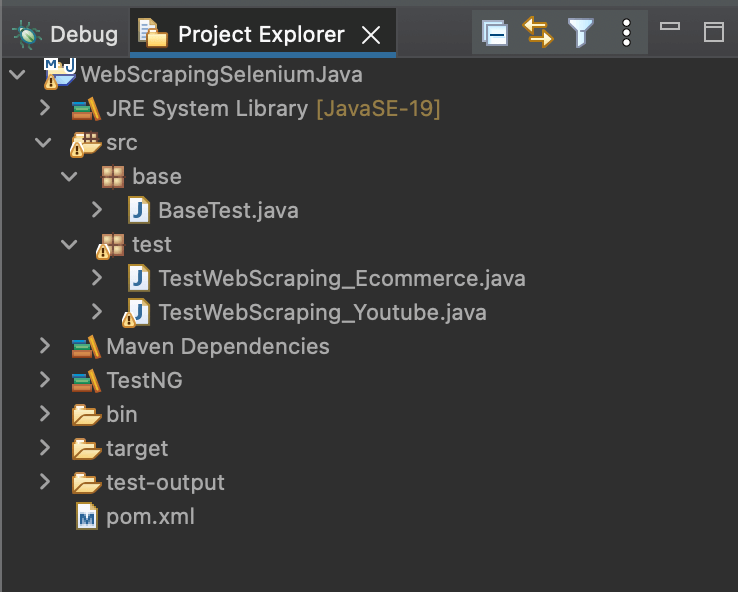Click the Collapse All toolbar icon
This screenshot has height=592, width=738.
(495, 33)
